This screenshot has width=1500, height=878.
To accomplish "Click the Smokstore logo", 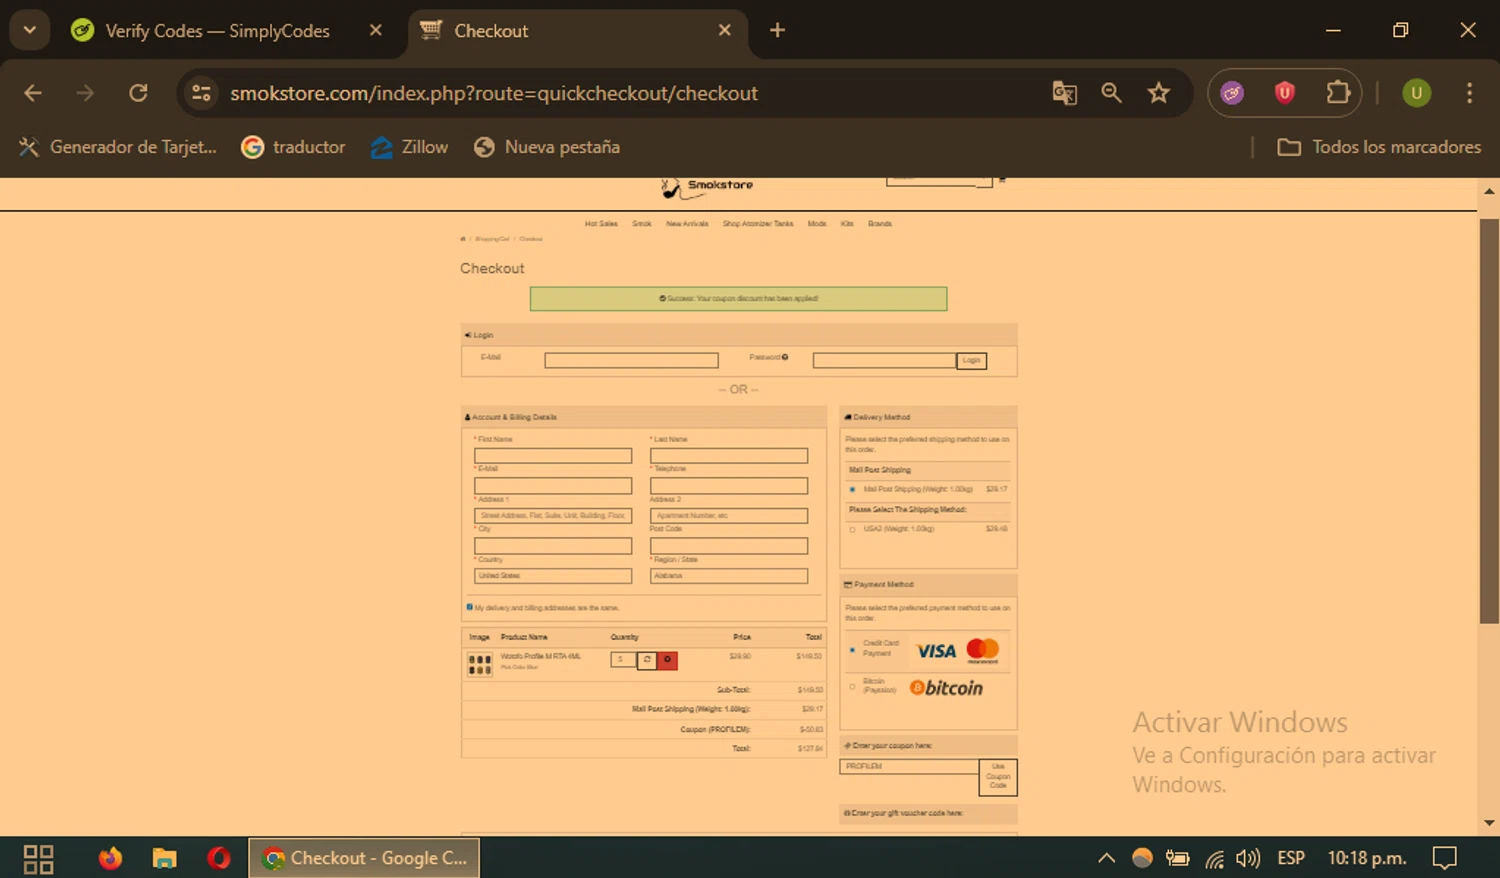I will (x=707, y=187).
